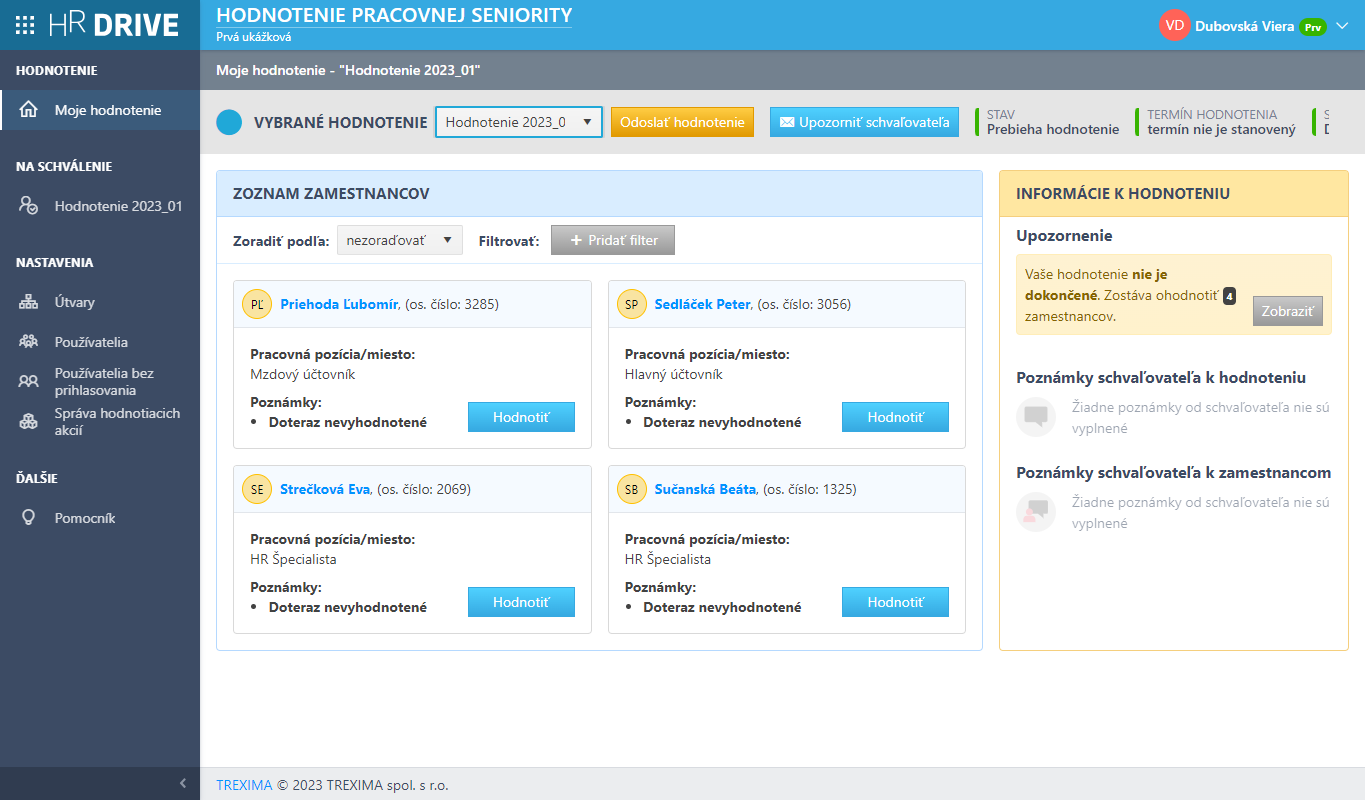Click the Používatelia group icon
This screenshot has height=800, width=1365.
[29, 342]
